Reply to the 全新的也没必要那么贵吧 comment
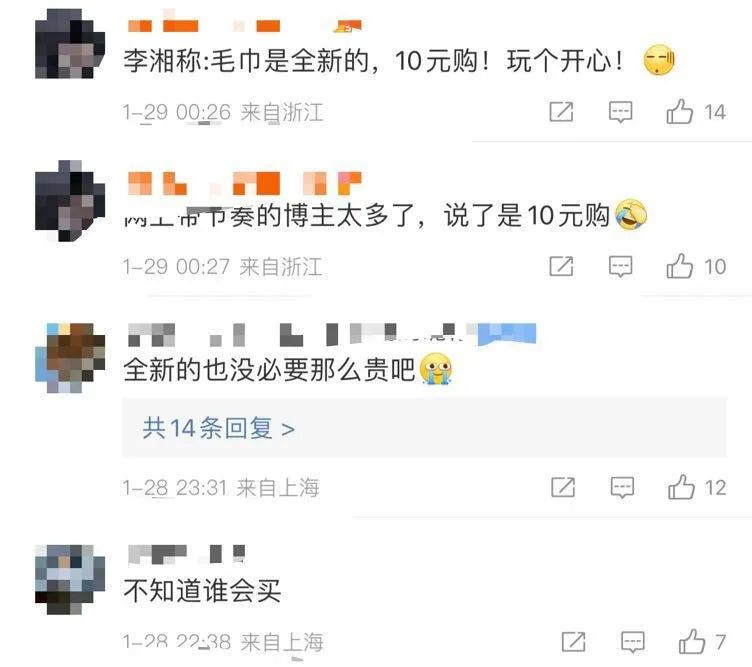Viewport: 752px width, 667px height. pos(623,488)
